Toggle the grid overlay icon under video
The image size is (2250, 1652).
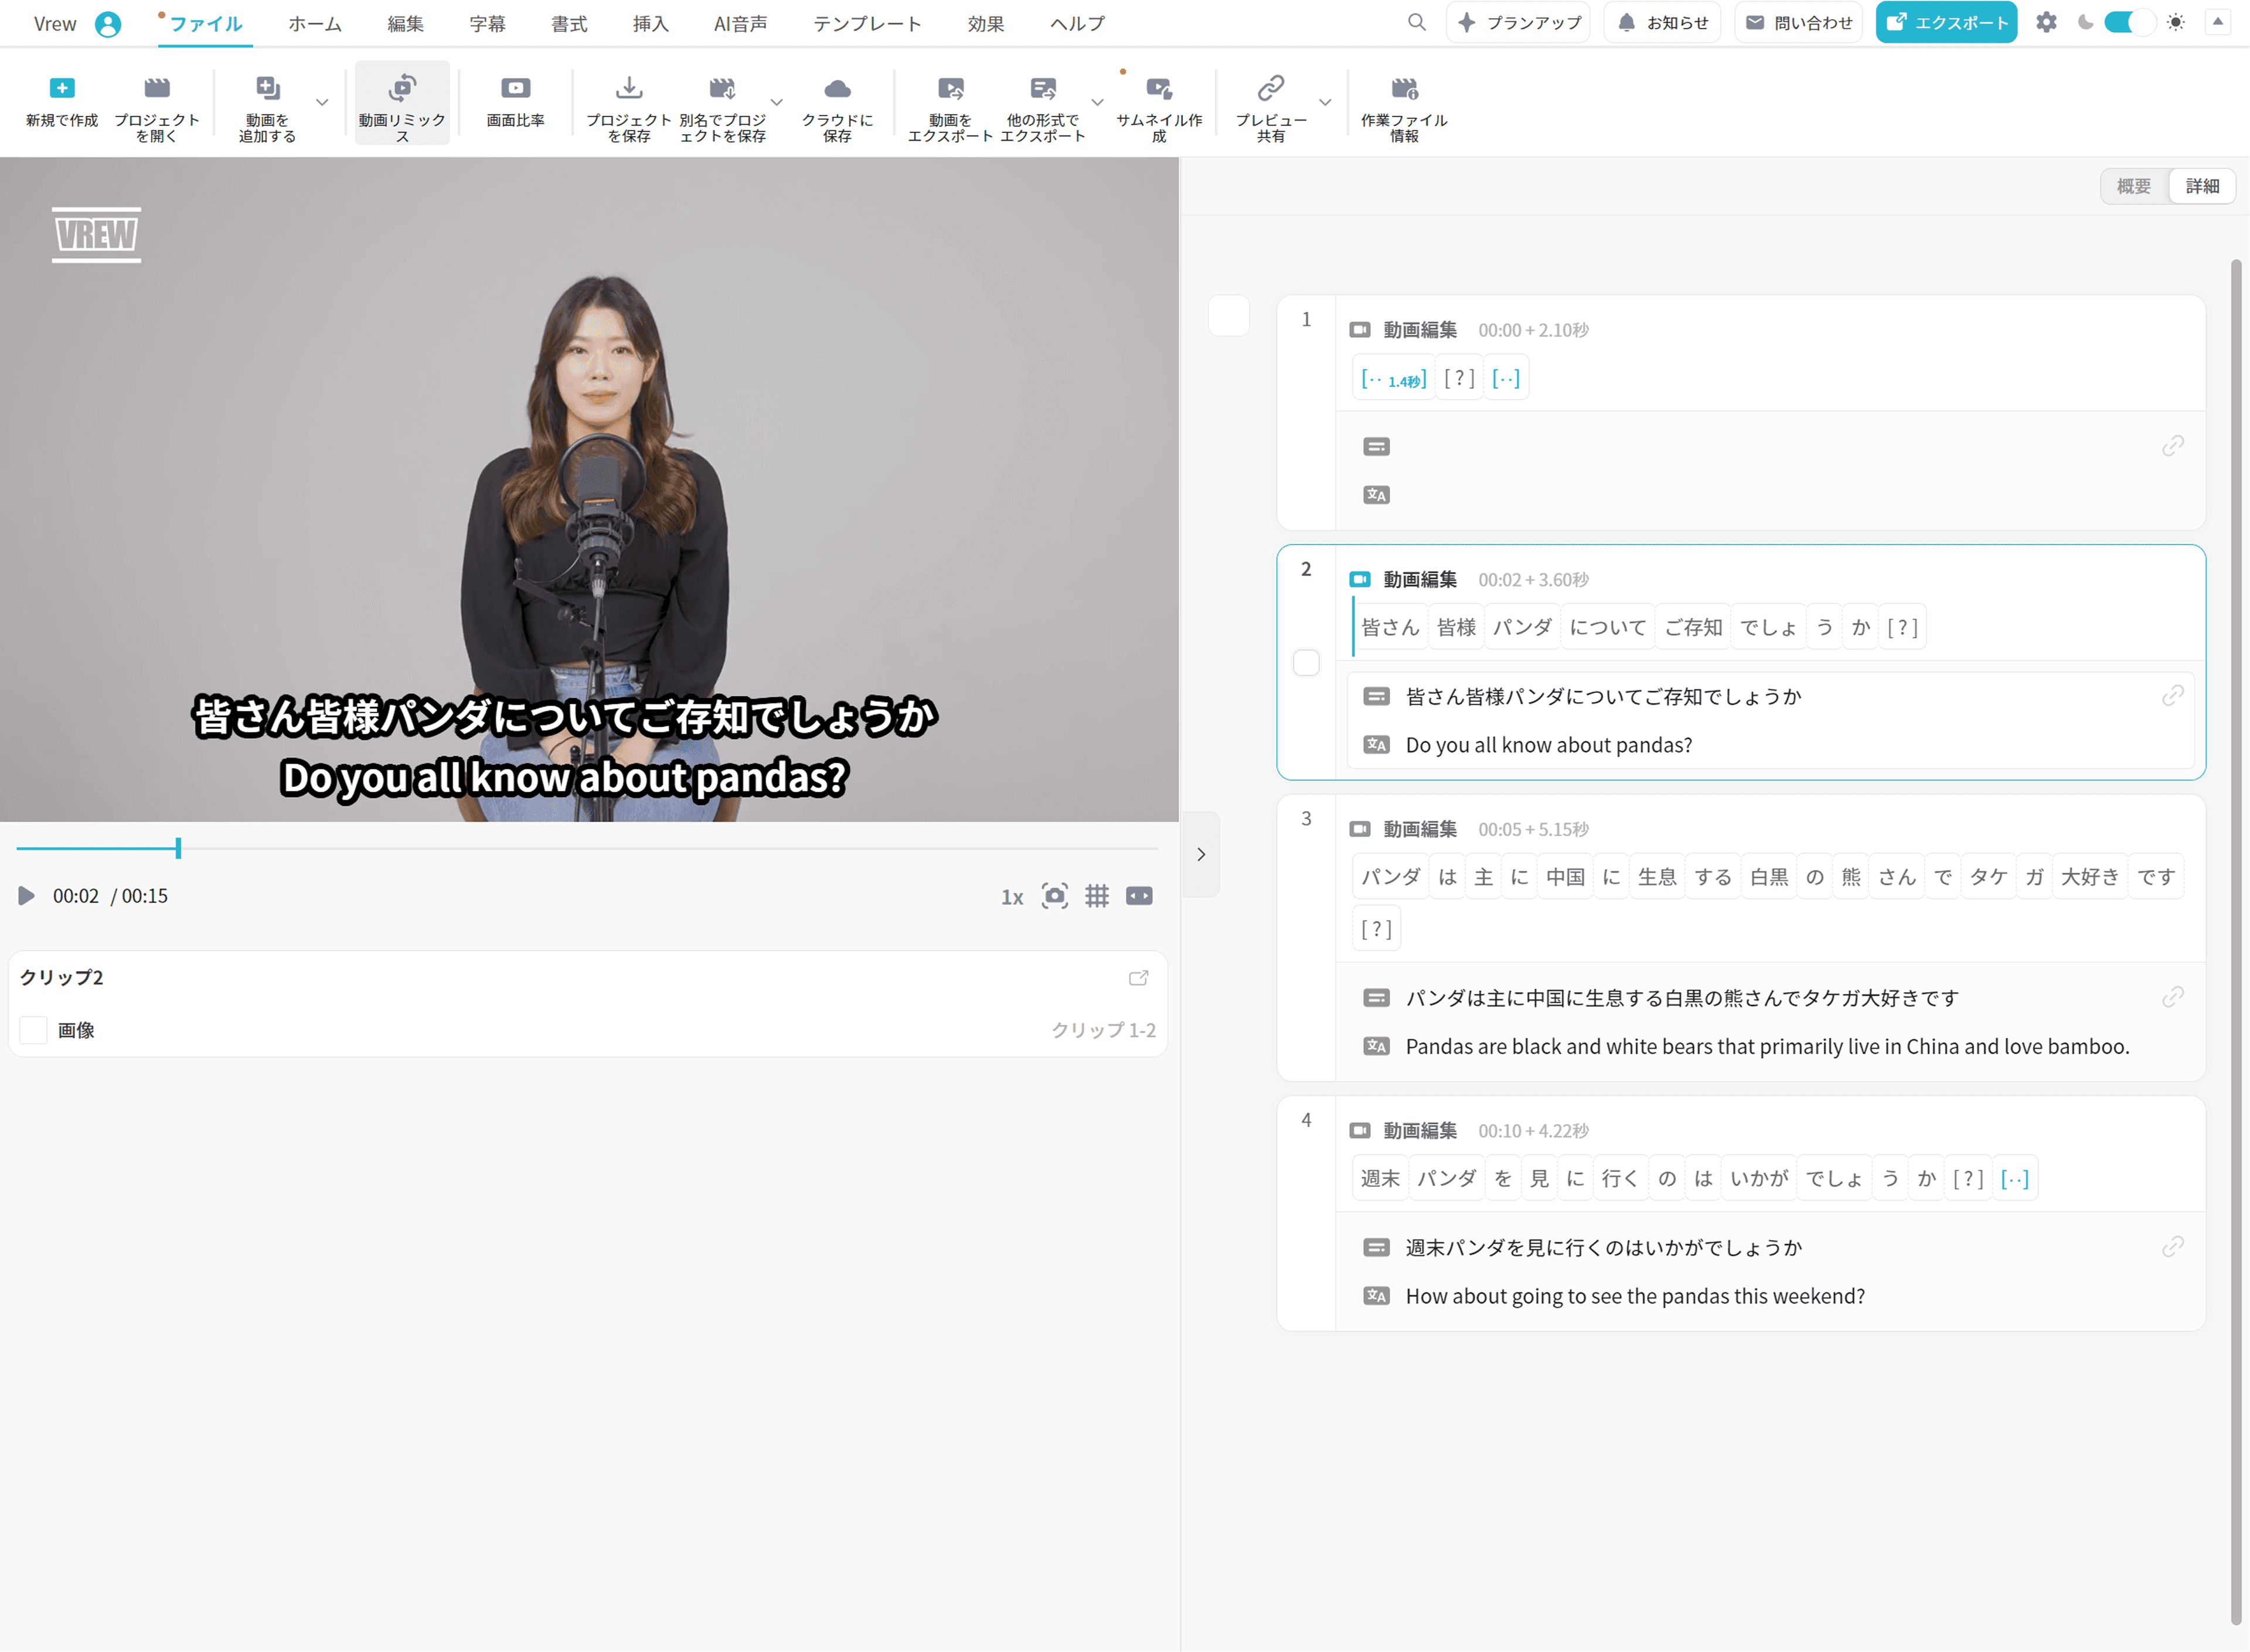click(x=1097, y=896)
